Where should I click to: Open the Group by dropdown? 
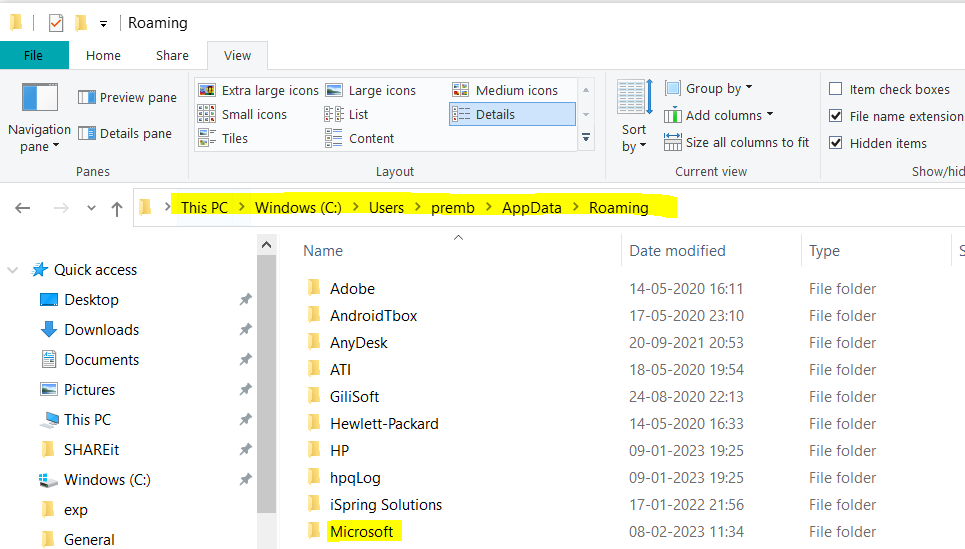click(709, 89)
